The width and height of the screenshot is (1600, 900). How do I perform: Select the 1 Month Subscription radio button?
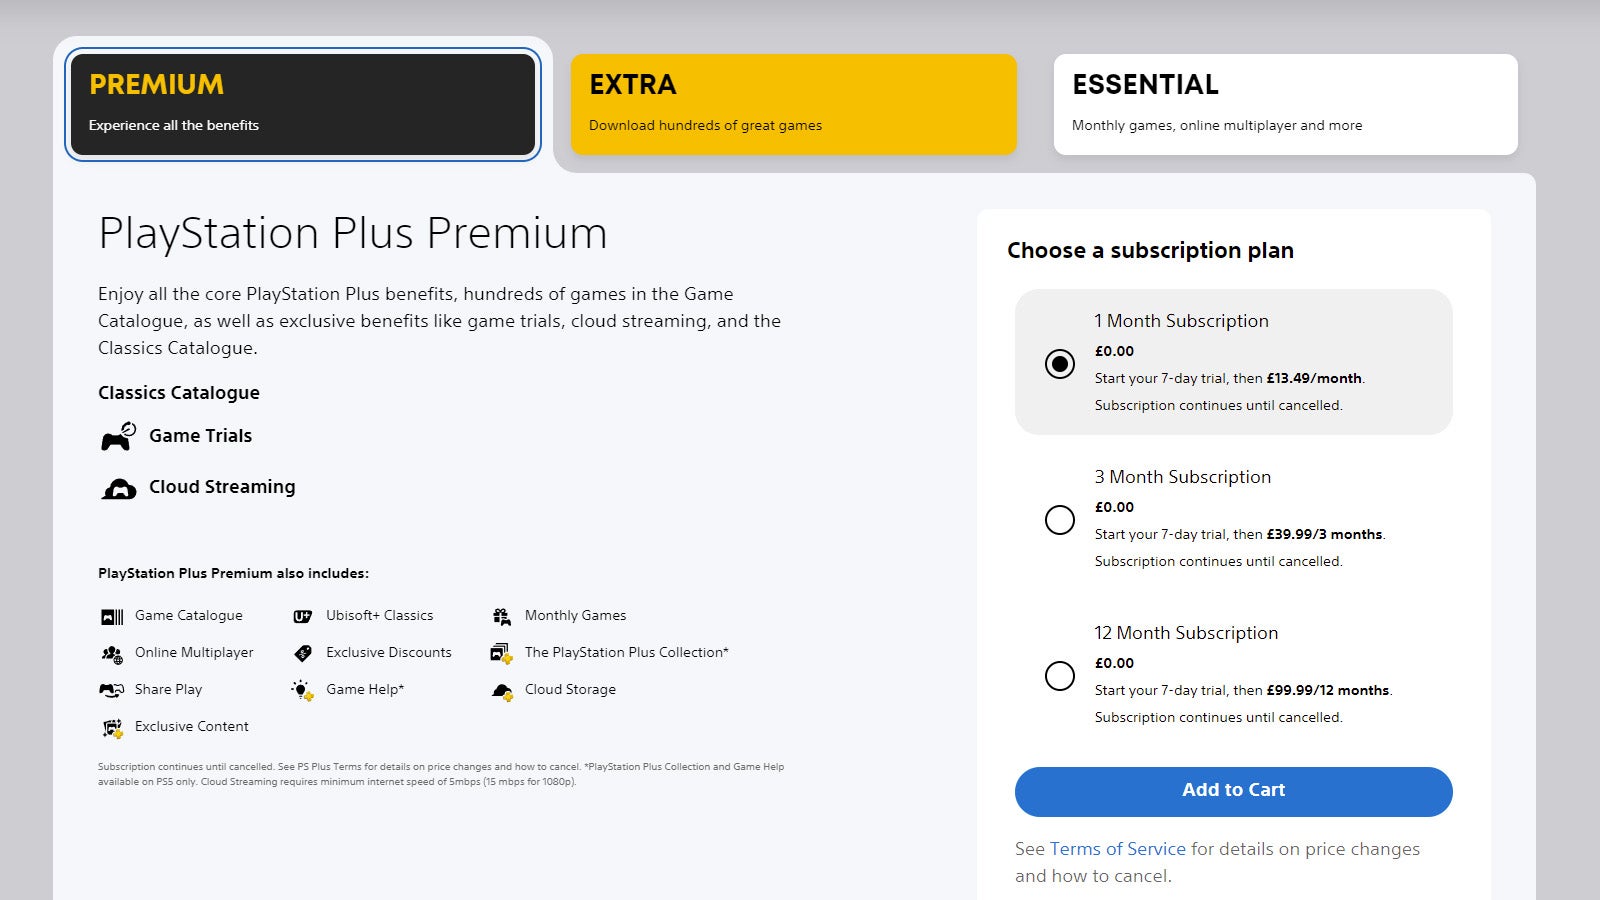(x=1060, y=364)
